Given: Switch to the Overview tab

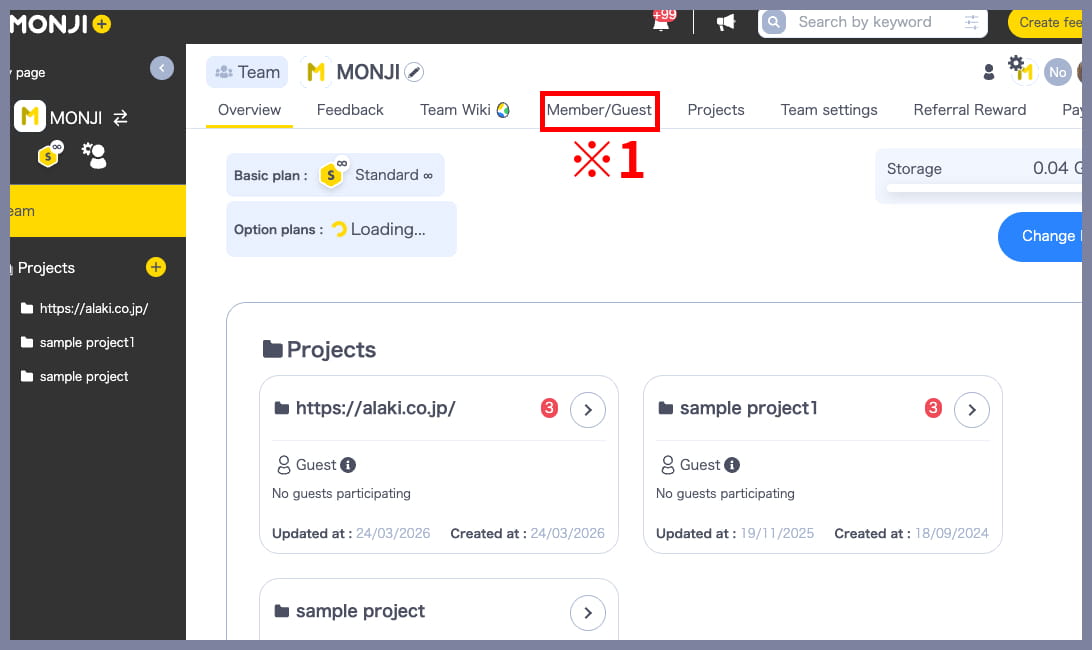Looking at the screenshot, I should (249, 110).
